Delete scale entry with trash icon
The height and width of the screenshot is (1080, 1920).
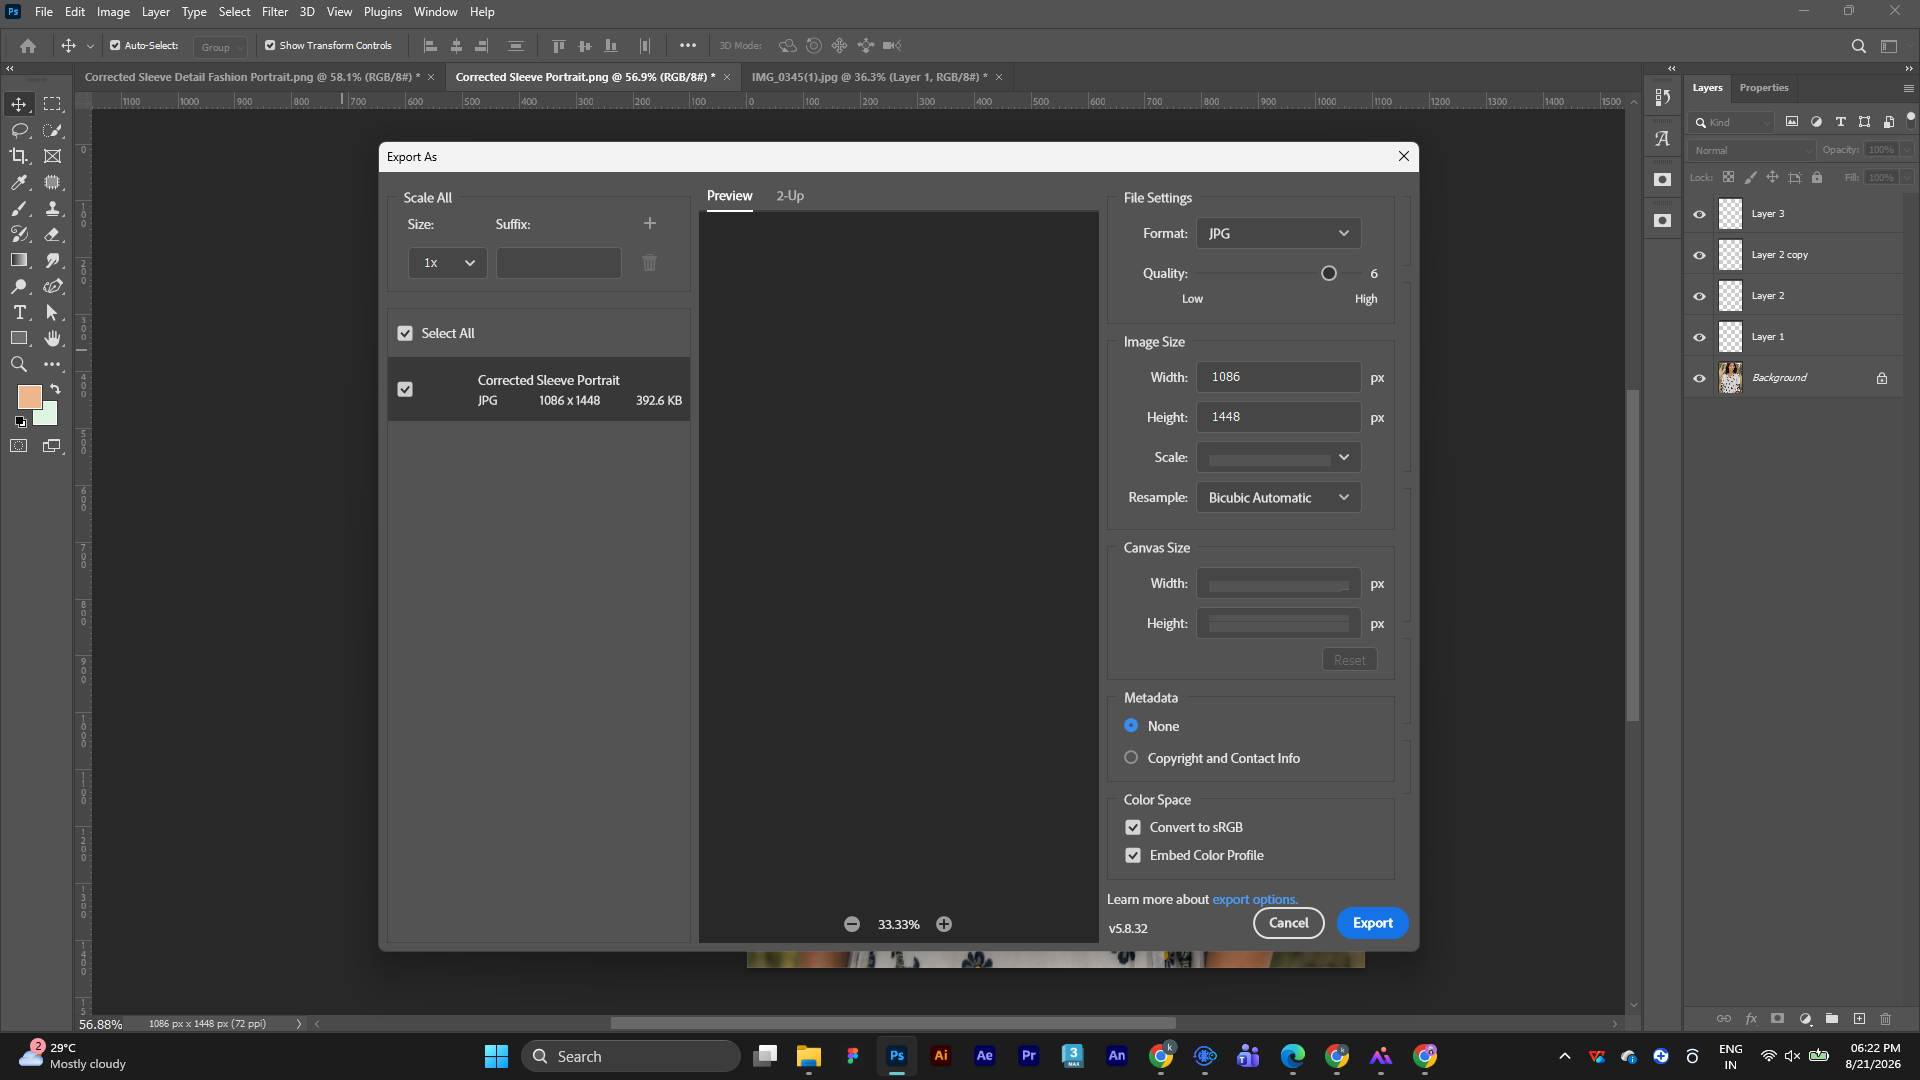coord(649,263)
